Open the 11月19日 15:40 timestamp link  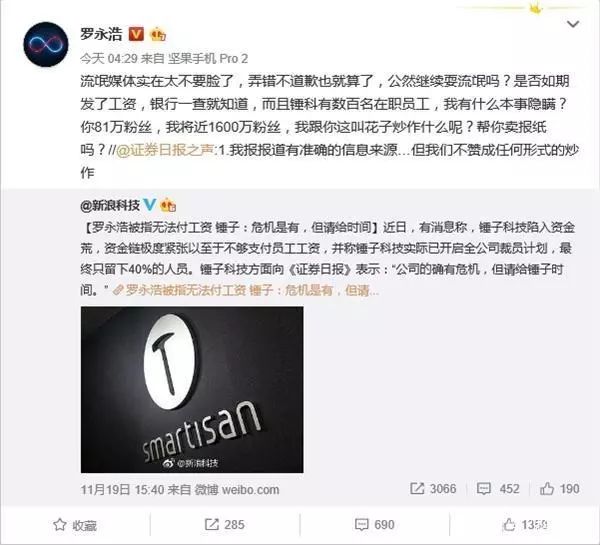pyautogui.click(x=122, y=490)
